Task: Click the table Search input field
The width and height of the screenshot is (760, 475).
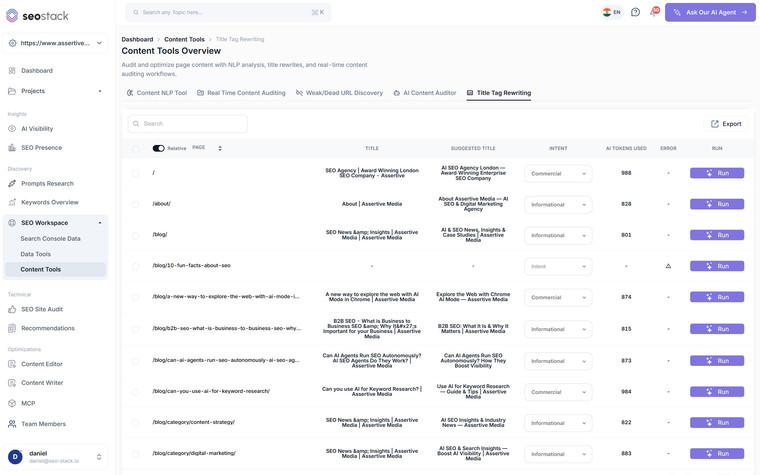Action: (188, 124)
